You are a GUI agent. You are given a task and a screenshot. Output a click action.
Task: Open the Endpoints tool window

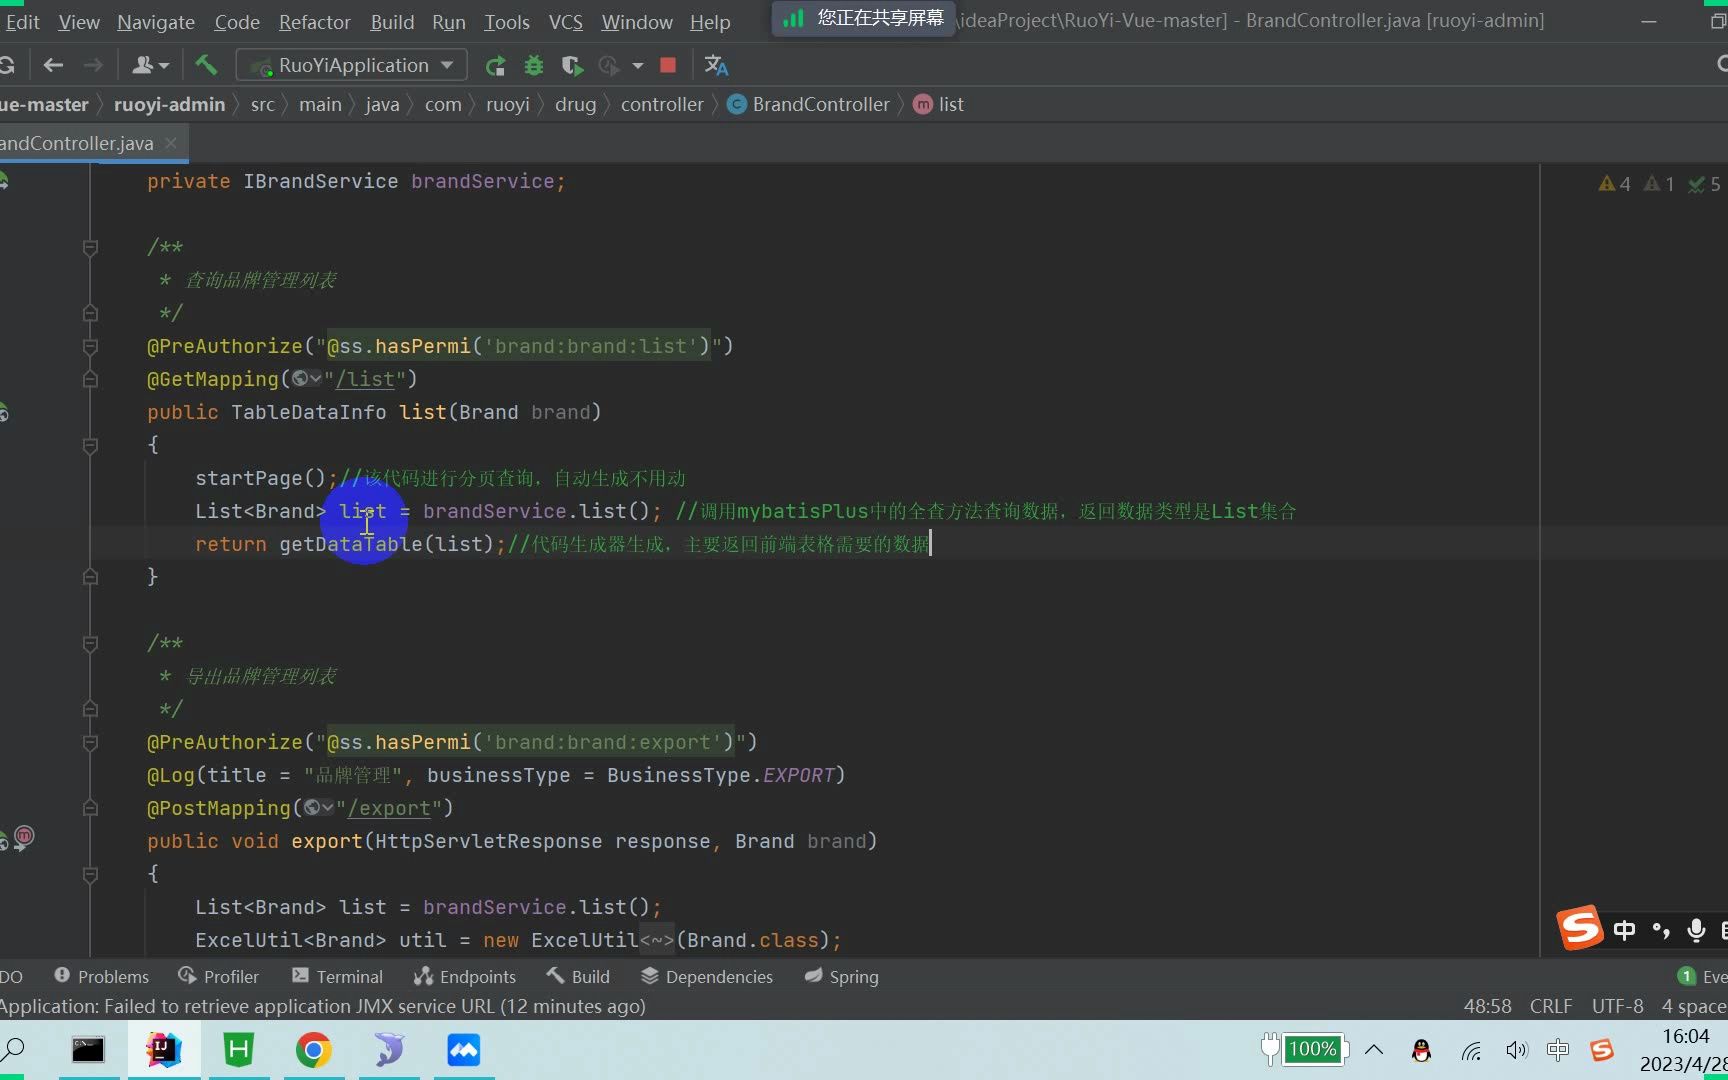click(x=465, y=977)
